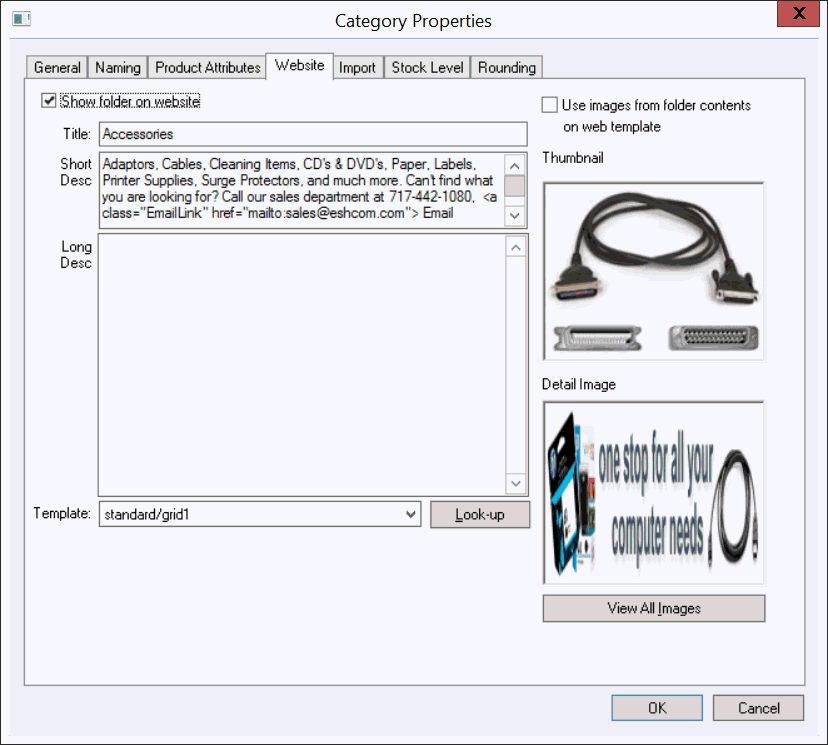828x745 pixels.
Task: Switch to the General tab
Action: (x=57, y=68)
